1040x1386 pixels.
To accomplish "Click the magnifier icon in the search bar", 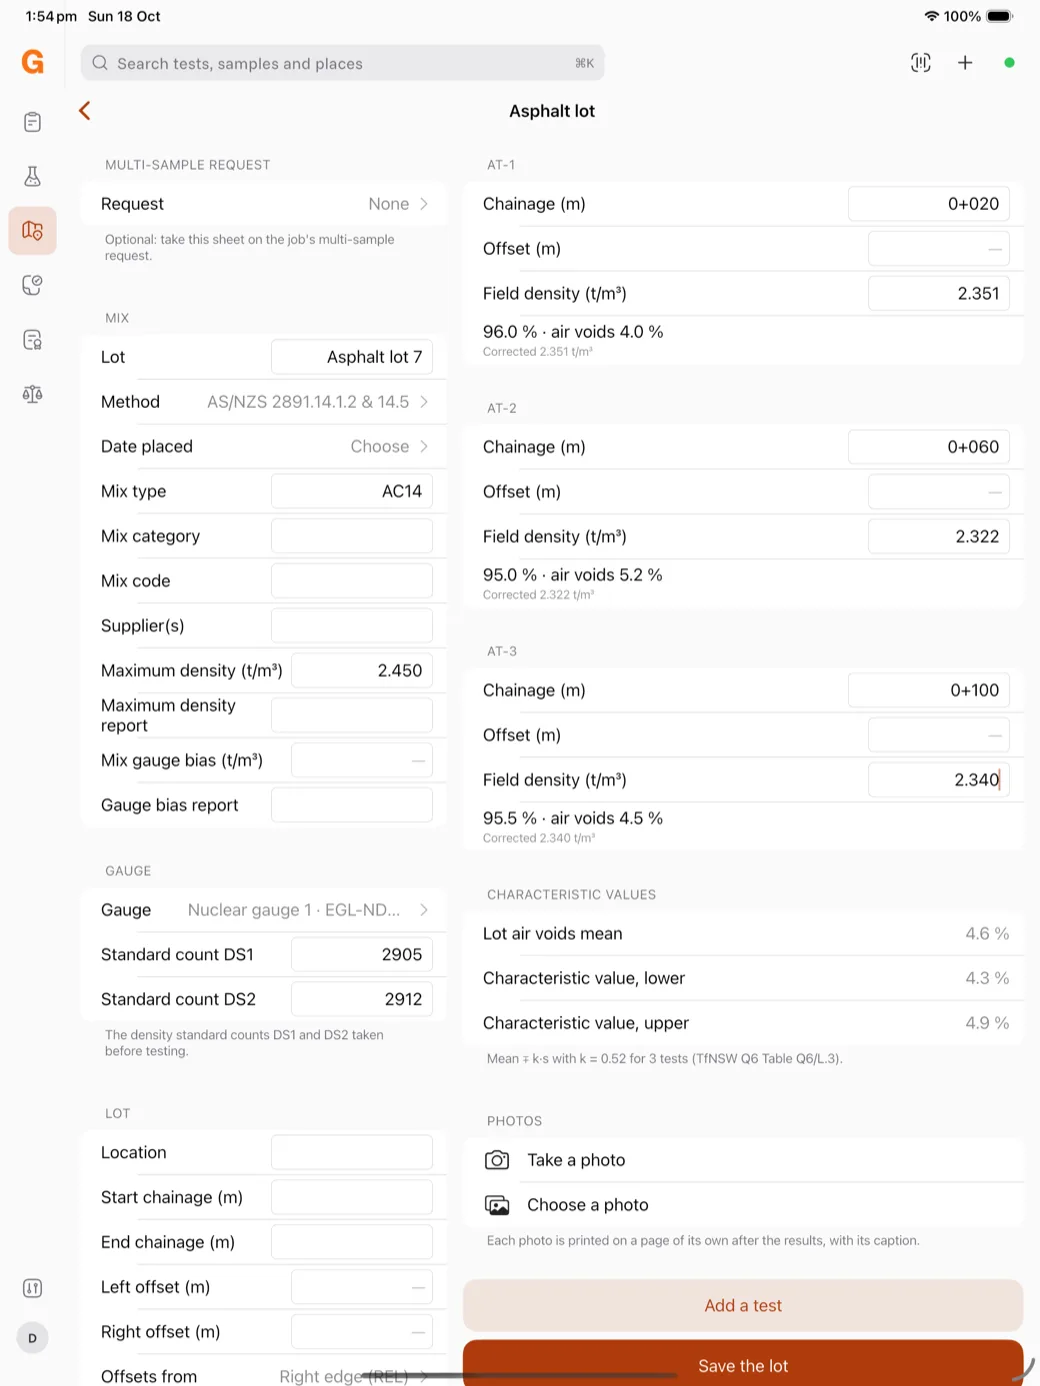I will [x=100, y=63].
